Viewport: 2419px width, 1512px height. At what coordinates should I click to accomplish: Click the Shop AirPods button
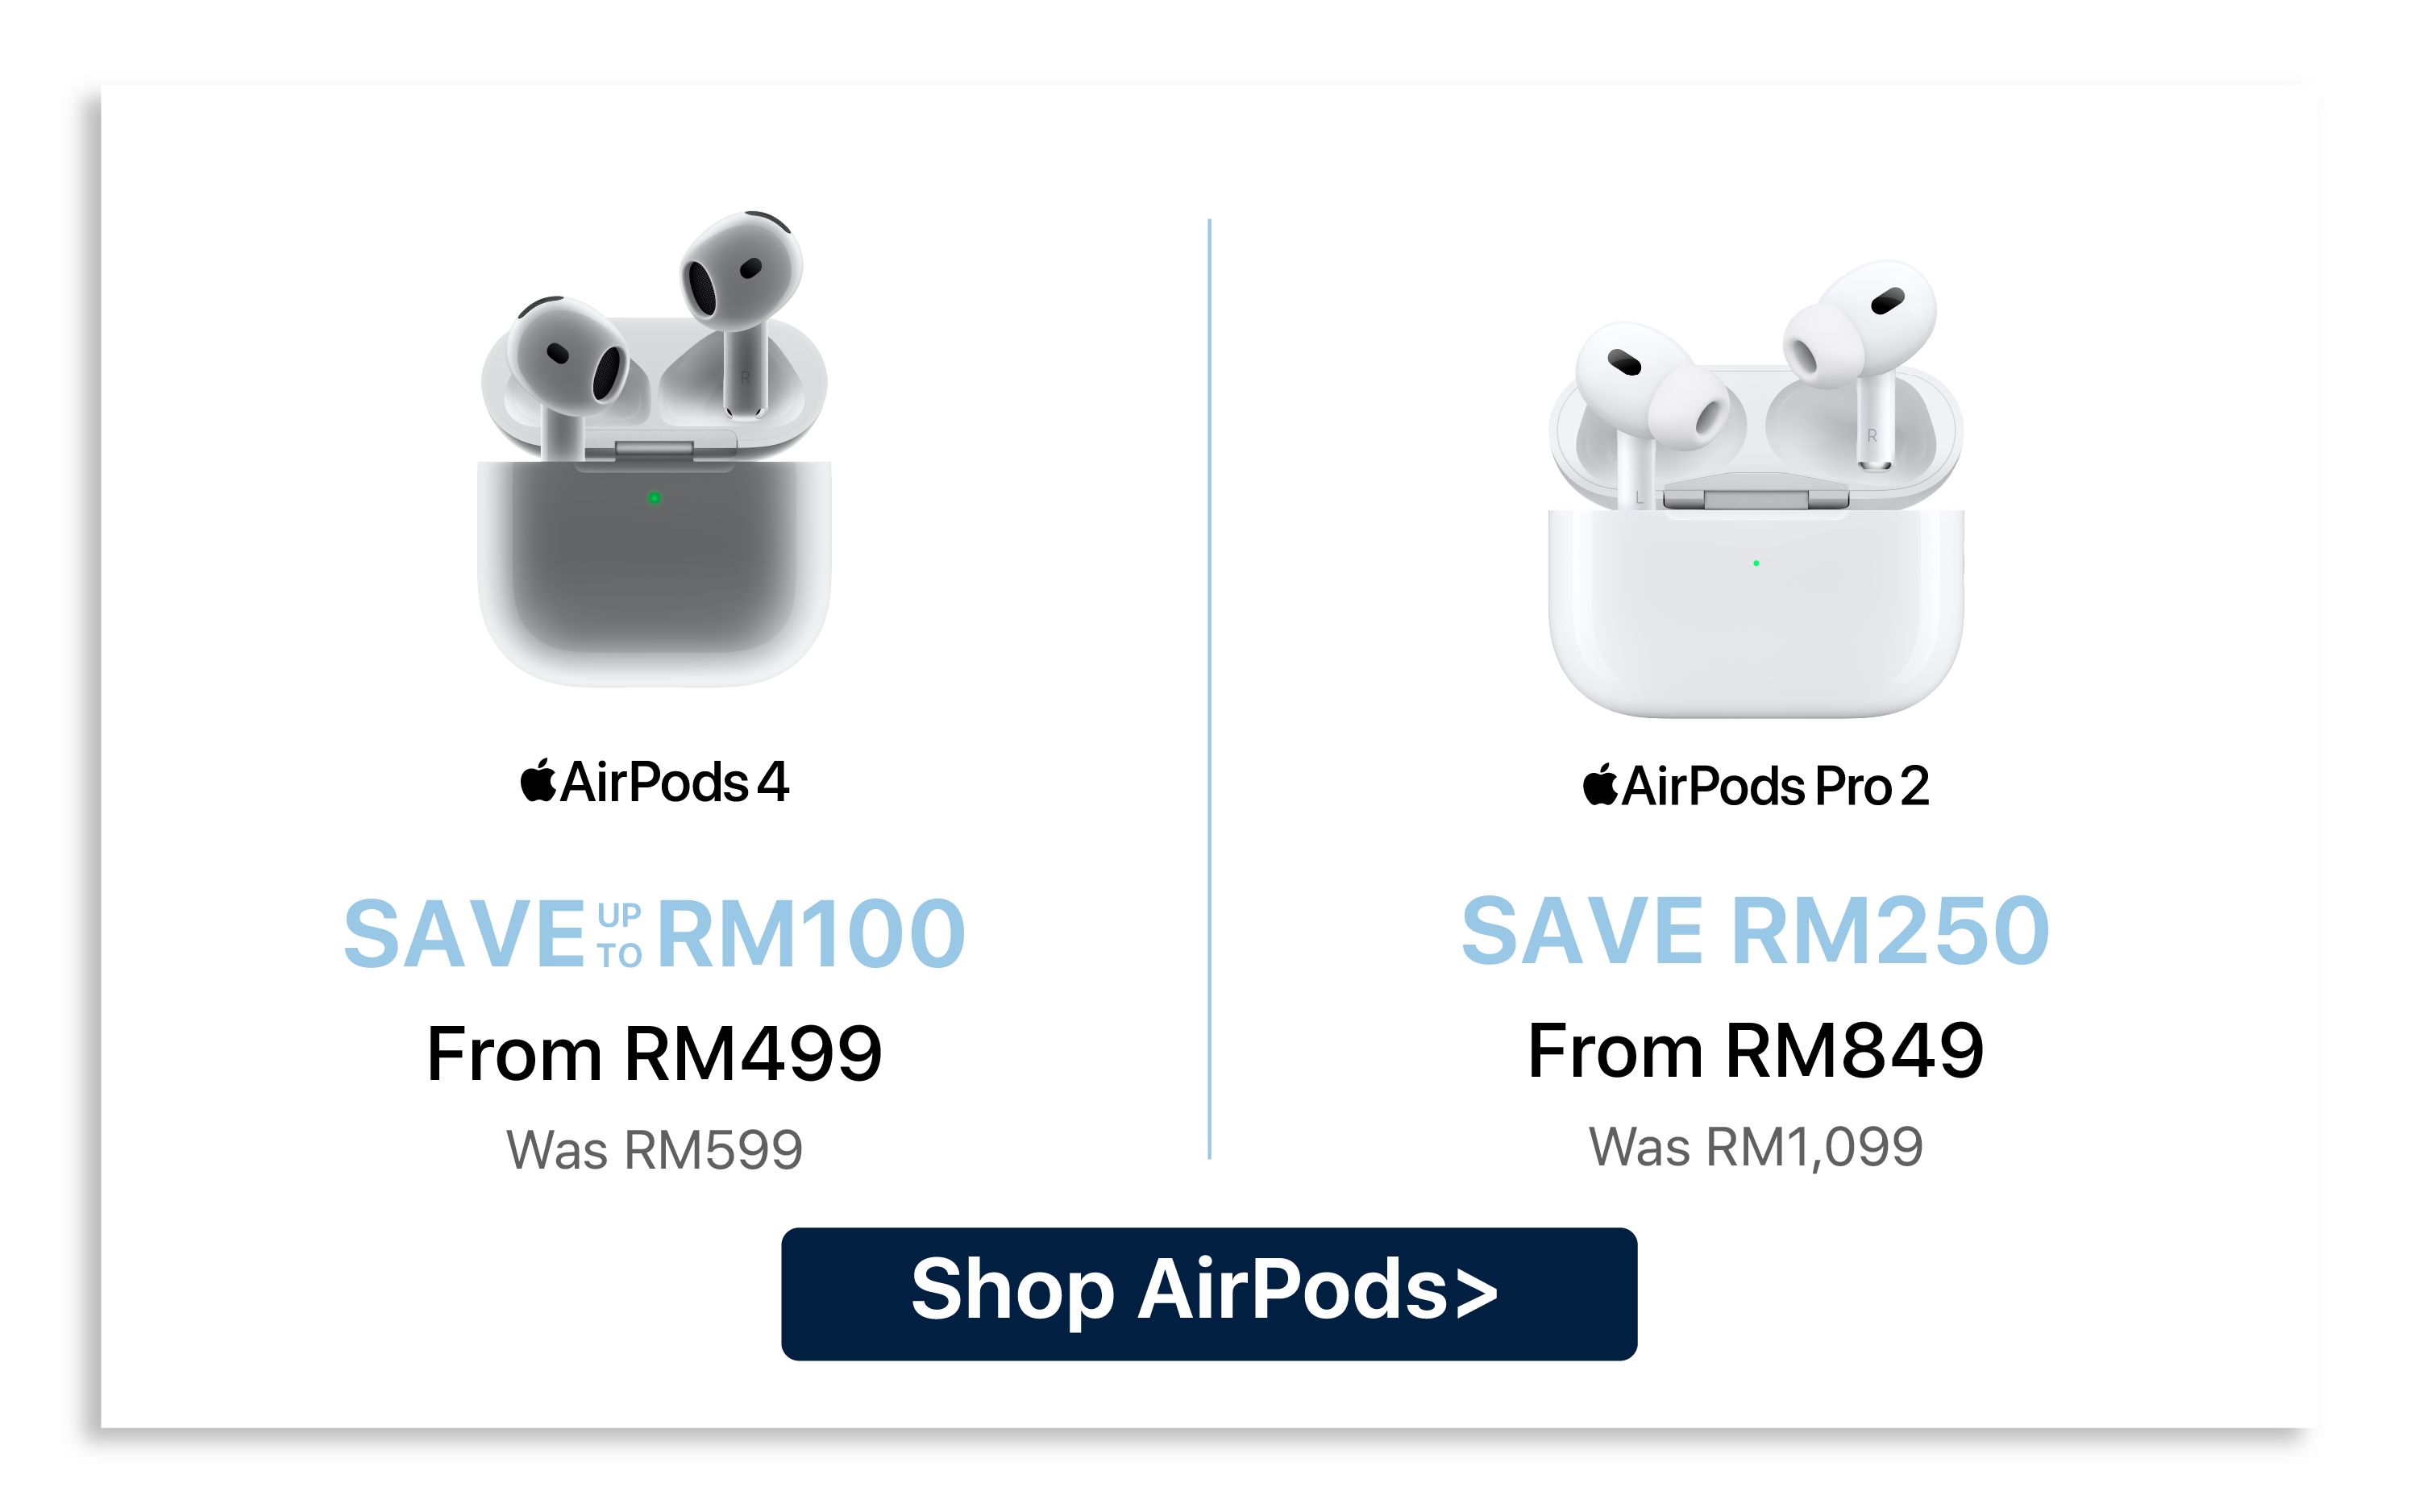(1208, 1293)
